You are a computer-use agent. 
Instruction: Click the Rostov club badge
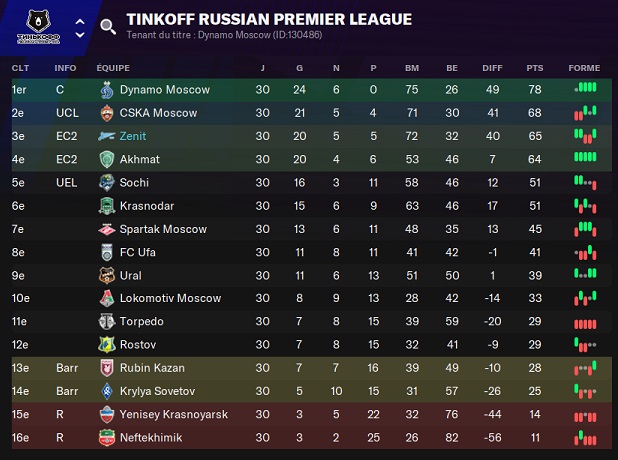[x=107, y=345]
